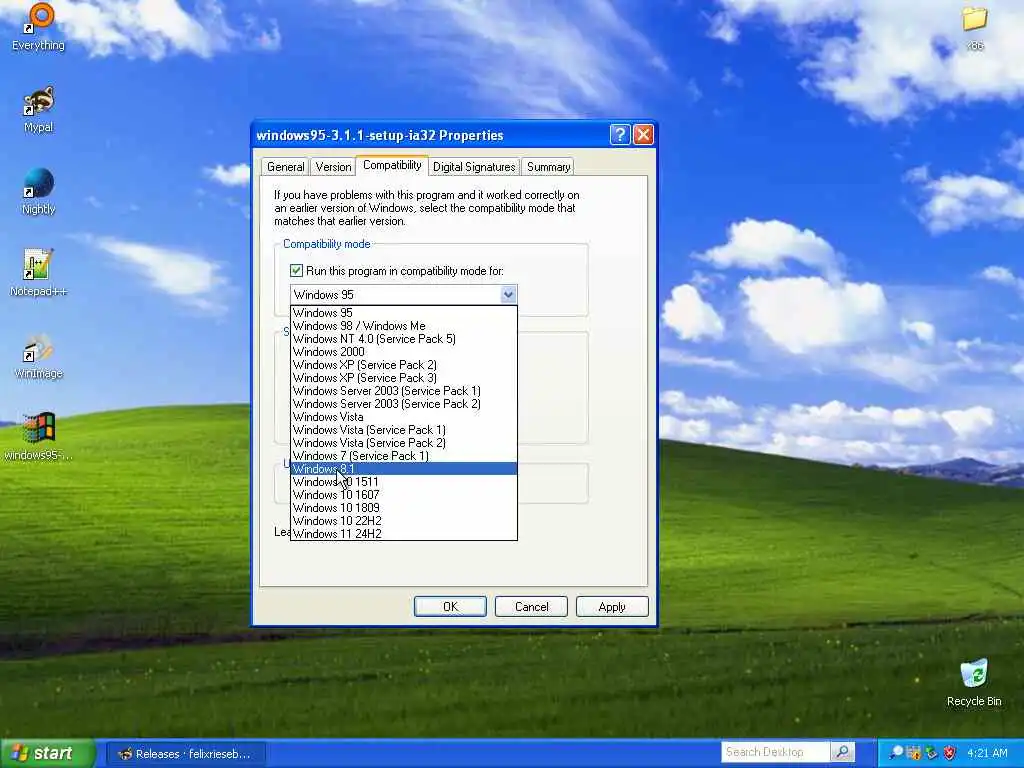
Task: Pick Windows Vista (Service Pack 2)
Action: pyautogui.click(x=404, y=443)
